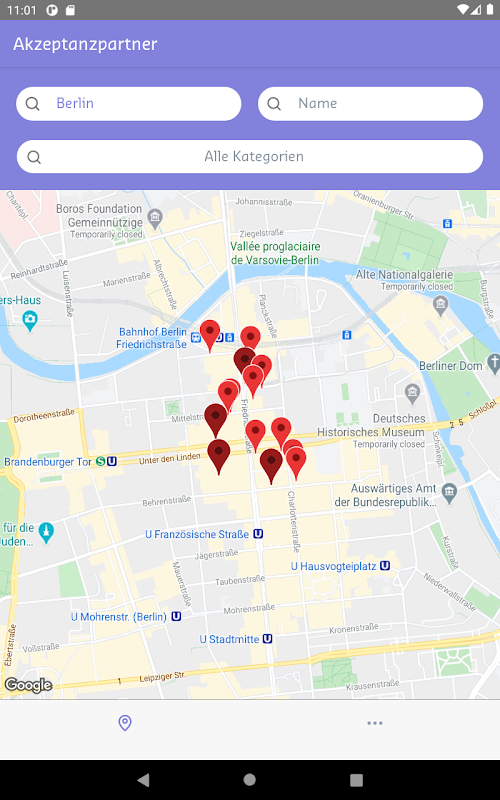Select red pin left of Bahnhof Friedrichstraße icons

210,336
